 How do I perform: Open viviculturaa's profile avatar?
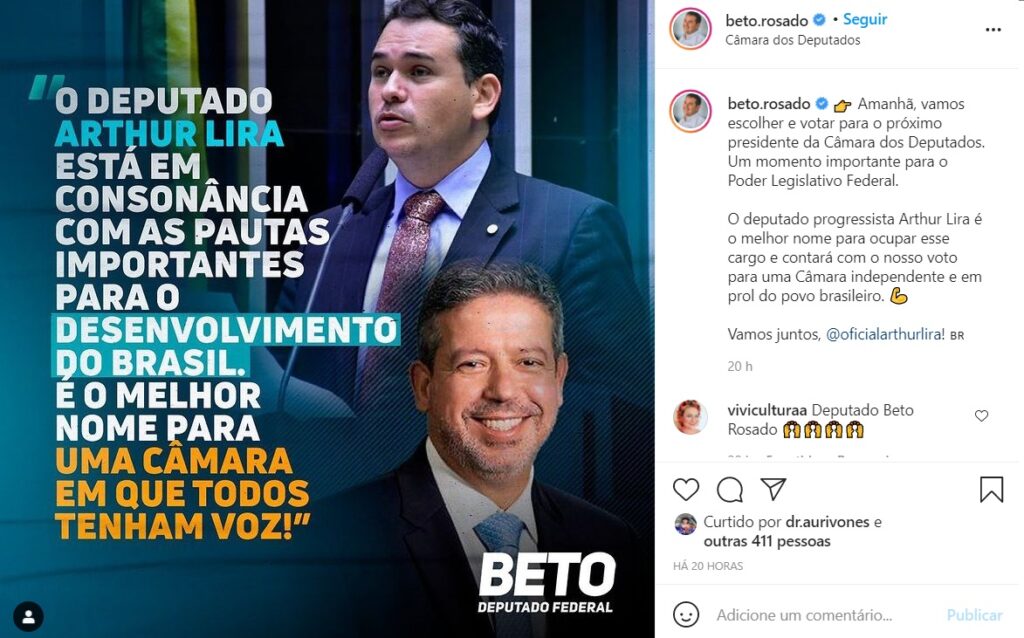690,418
